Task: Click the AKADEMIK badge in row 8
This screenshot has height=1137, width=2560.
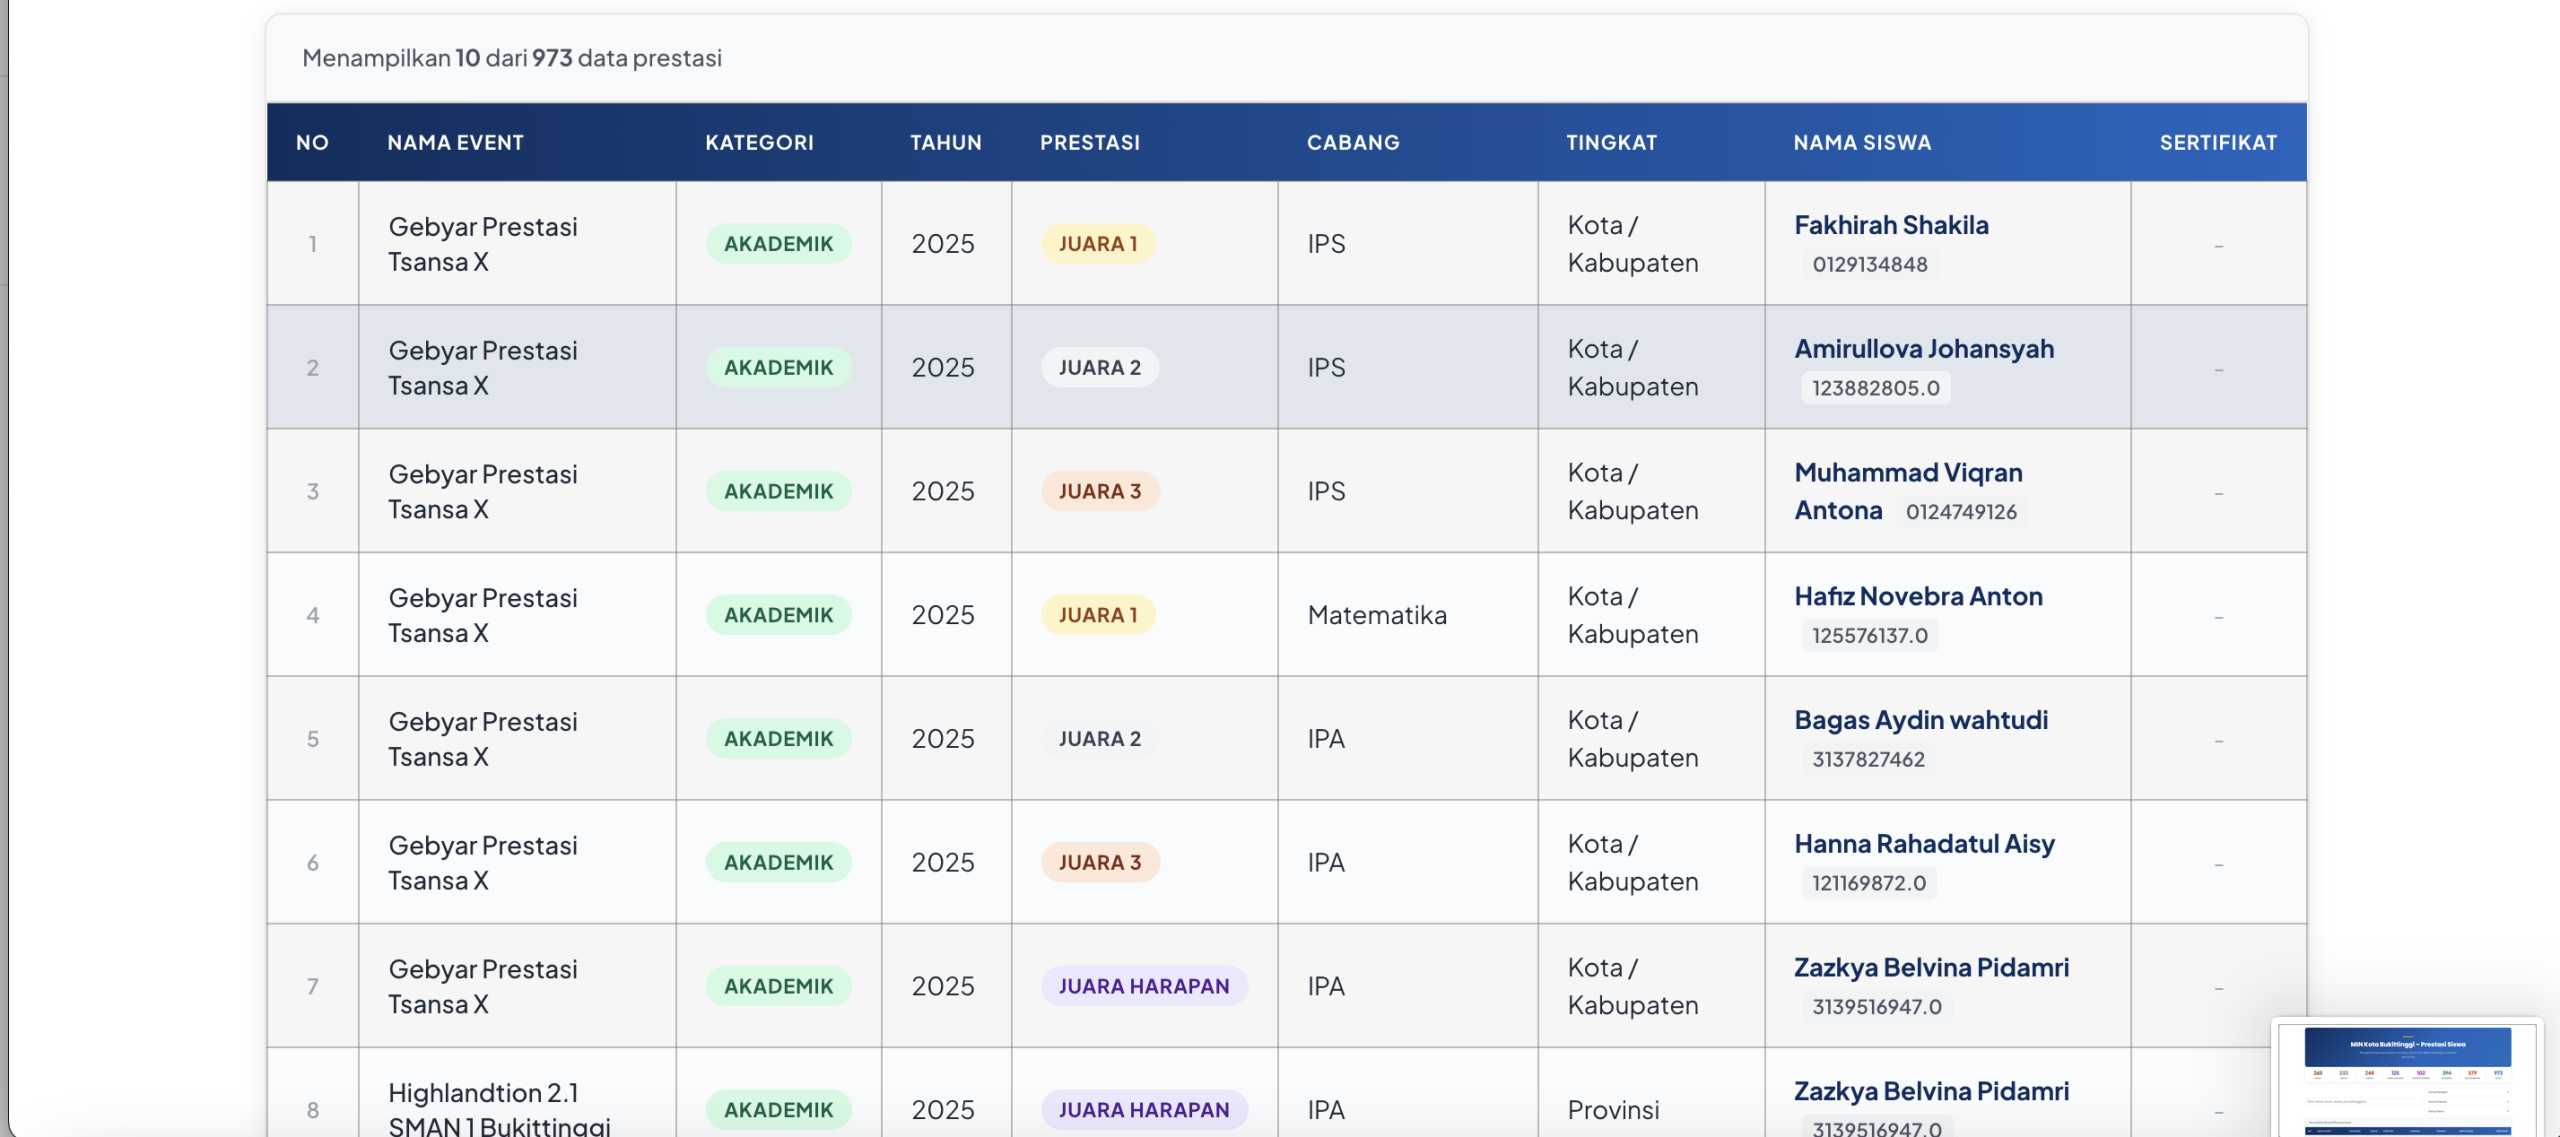Action: [x=778, y=1110]
